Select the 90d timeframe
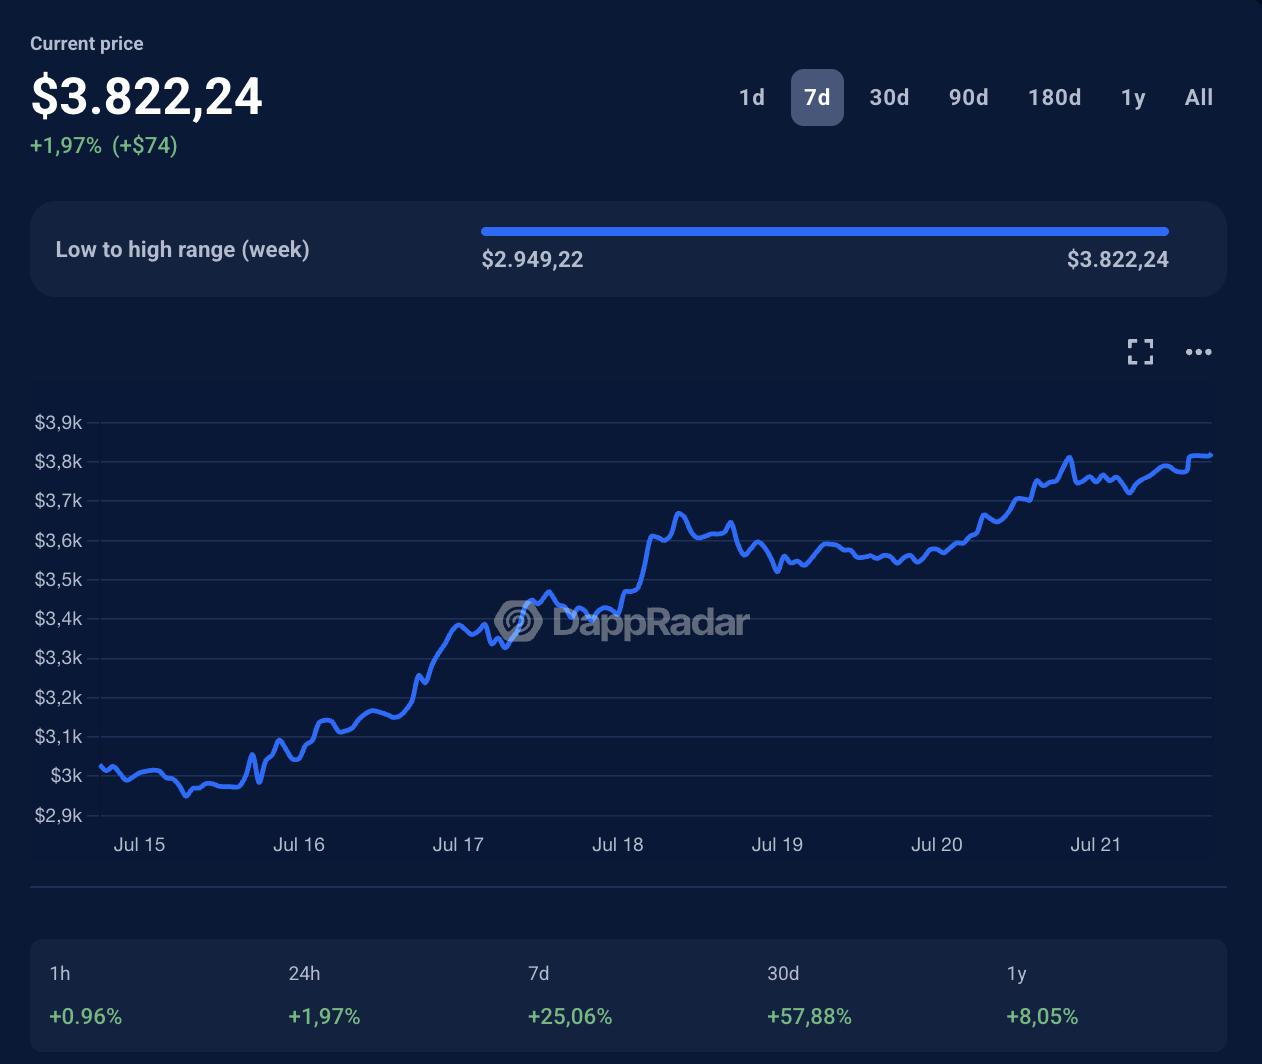This screenshot has height=1064, width=1262. (968, 97)
